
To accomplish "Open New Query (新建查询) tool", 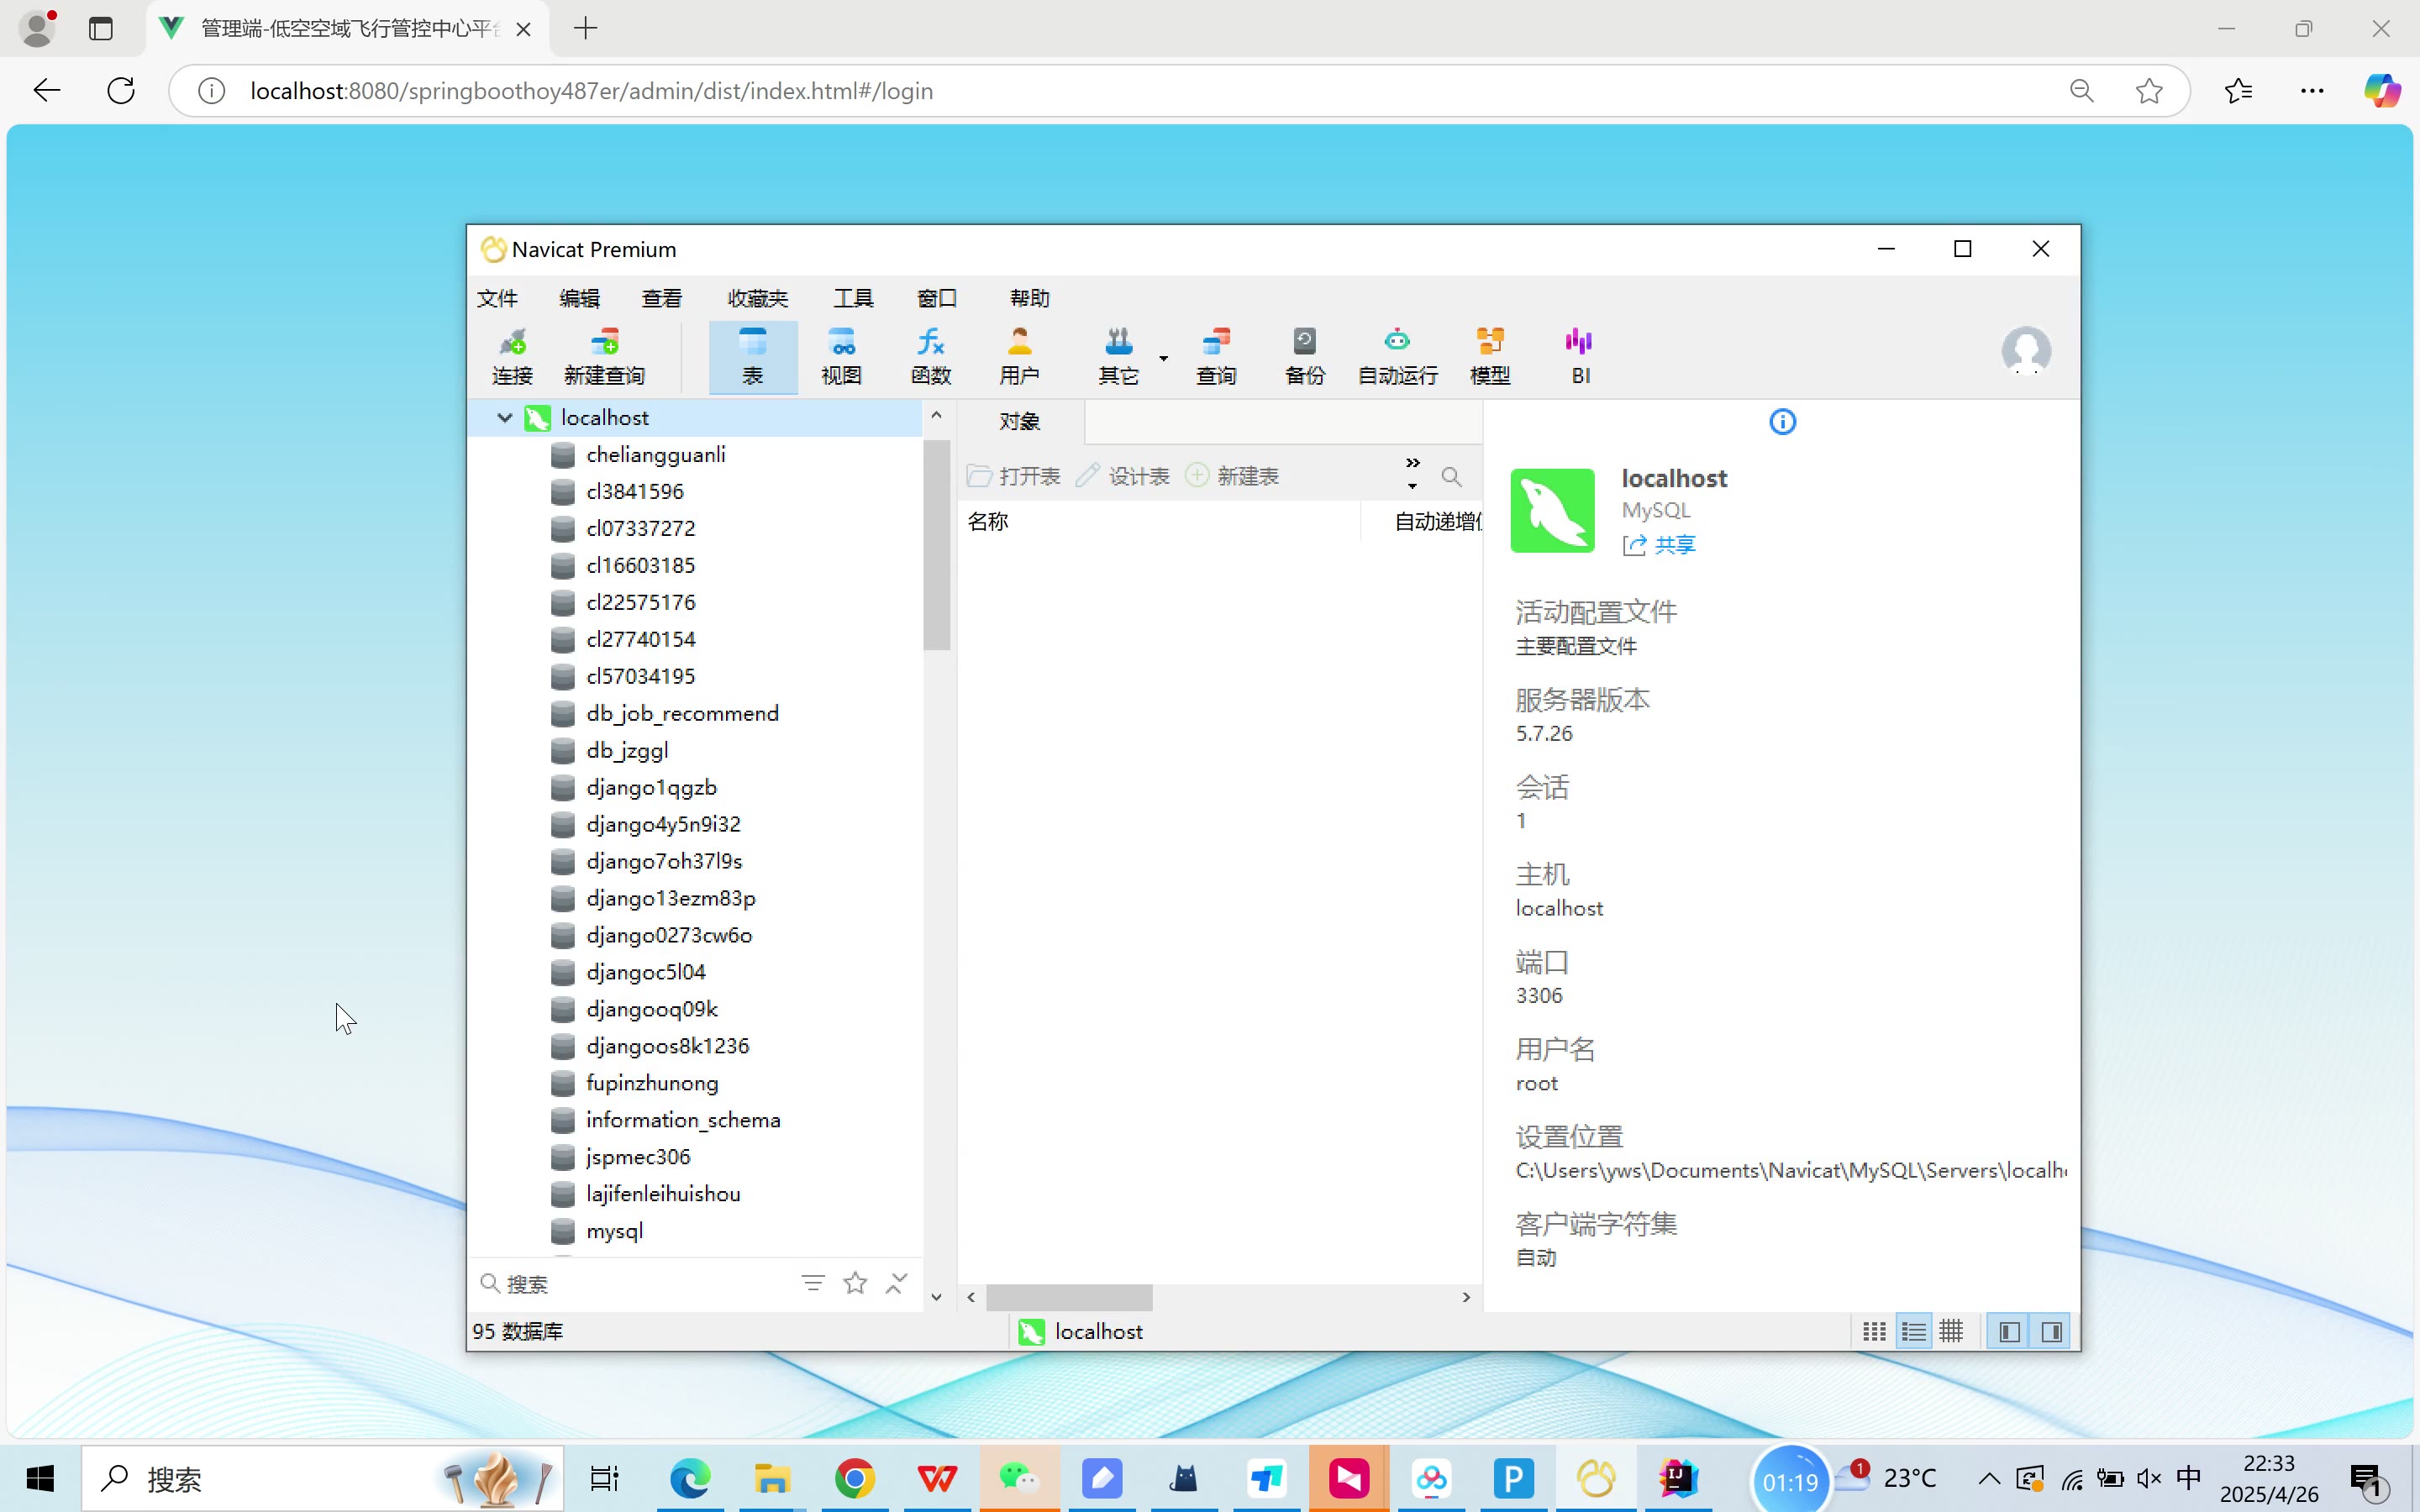I will (604, 356).
